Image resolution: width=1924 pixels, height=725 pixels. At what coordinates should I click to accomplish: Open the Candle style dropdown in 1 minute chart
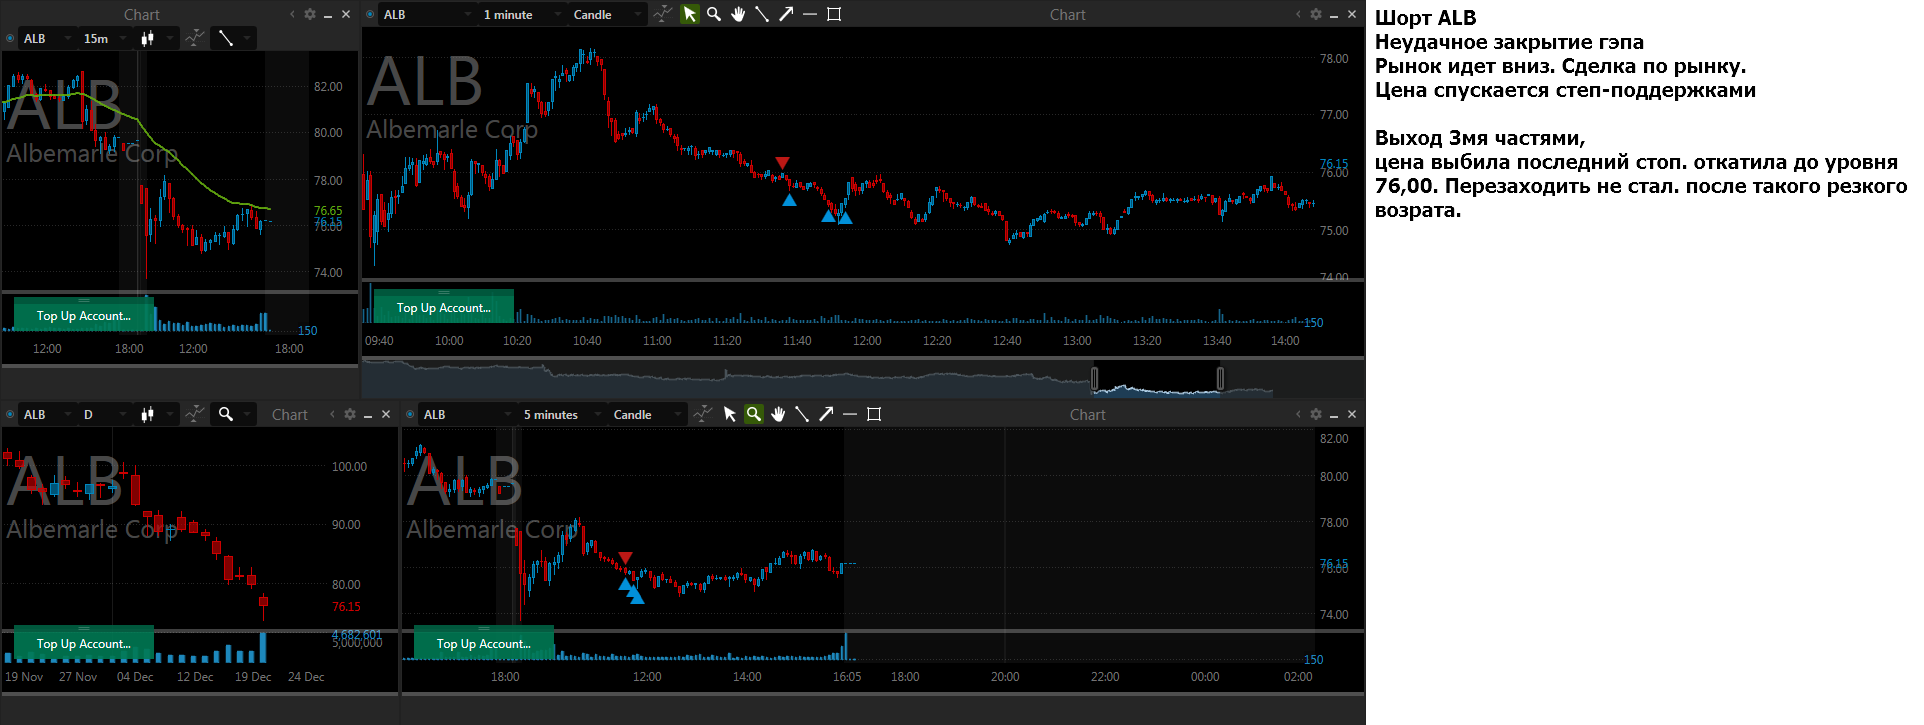(608, 14)
